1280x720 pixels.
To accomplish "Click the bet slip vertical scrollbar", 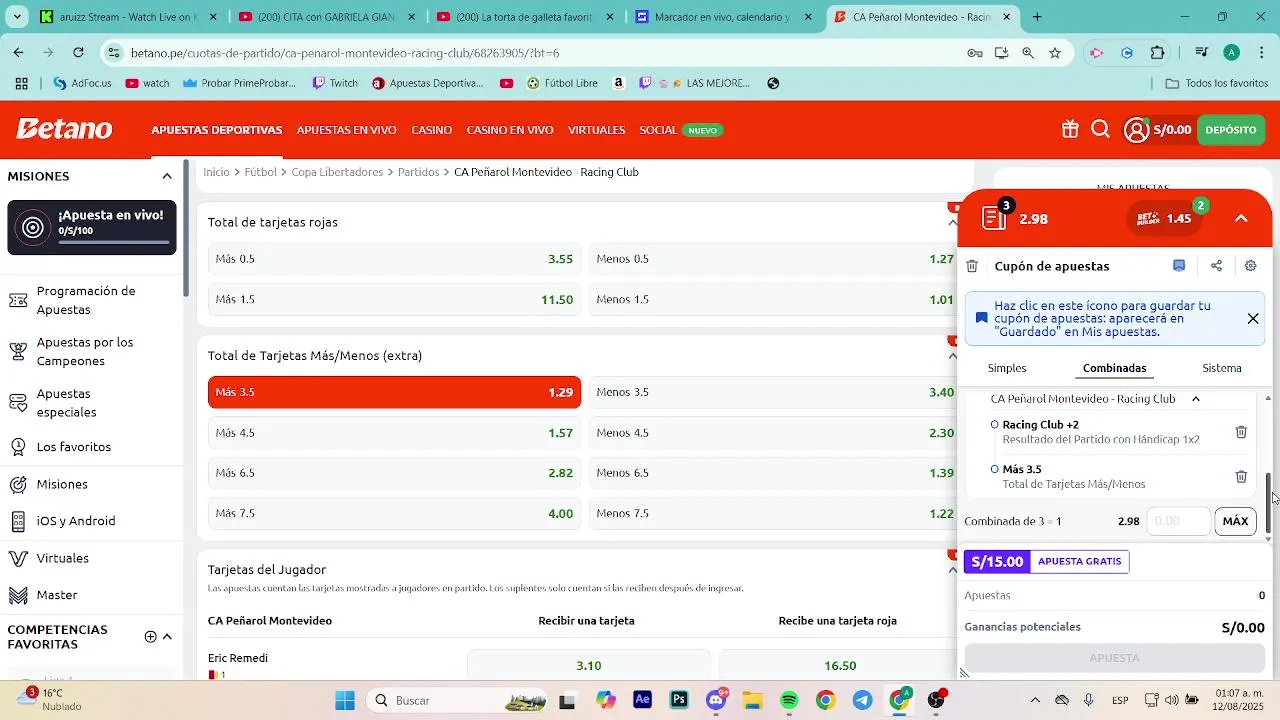I will (x=1269, y=504).
